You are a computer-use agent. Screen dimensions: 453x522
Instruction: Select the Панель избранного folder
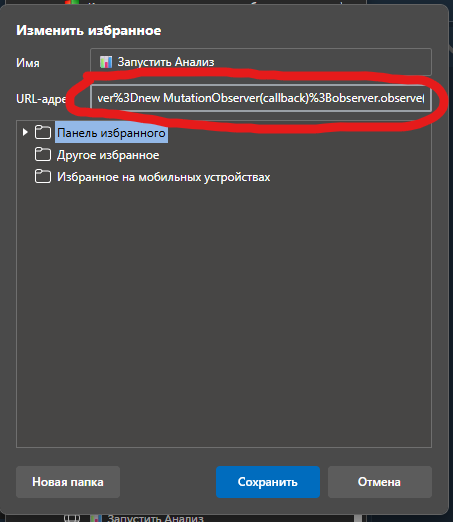coord(111,133)
